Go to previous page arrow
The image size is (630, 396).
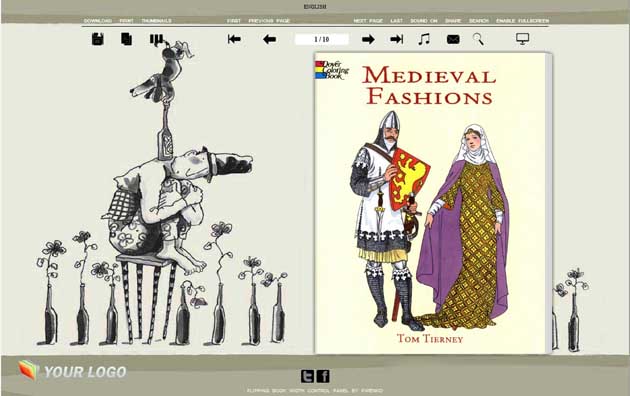pos(269,39)
